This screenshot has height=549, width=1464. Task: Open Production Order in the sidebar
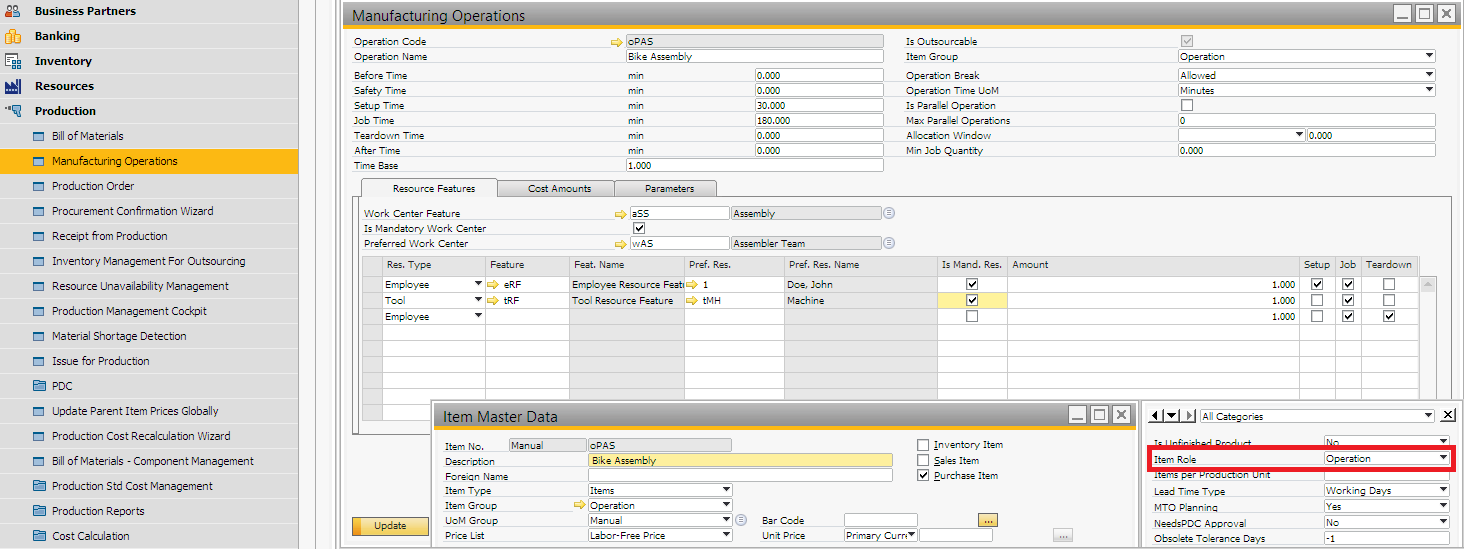[x=93, y=186]
